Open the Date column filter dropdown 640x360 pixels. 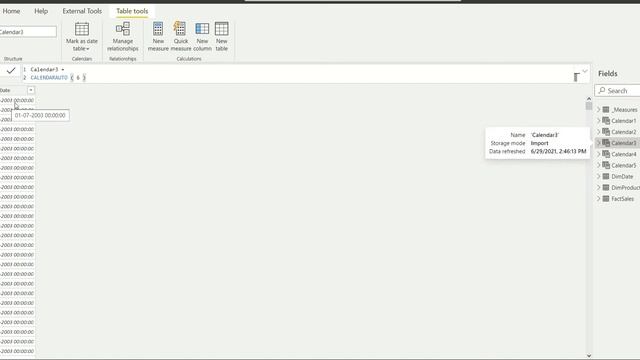coord(31,90)
